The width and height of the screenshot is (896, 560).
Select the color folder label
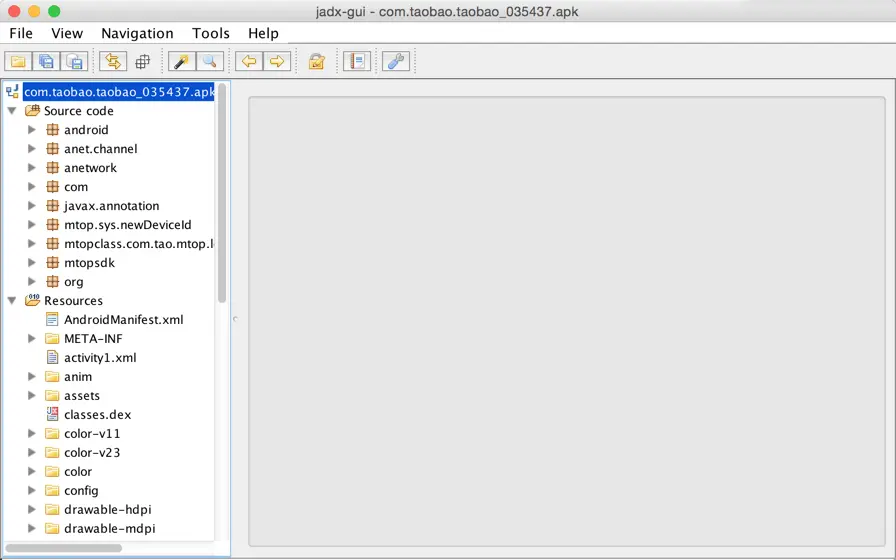[x=78, y=471]
